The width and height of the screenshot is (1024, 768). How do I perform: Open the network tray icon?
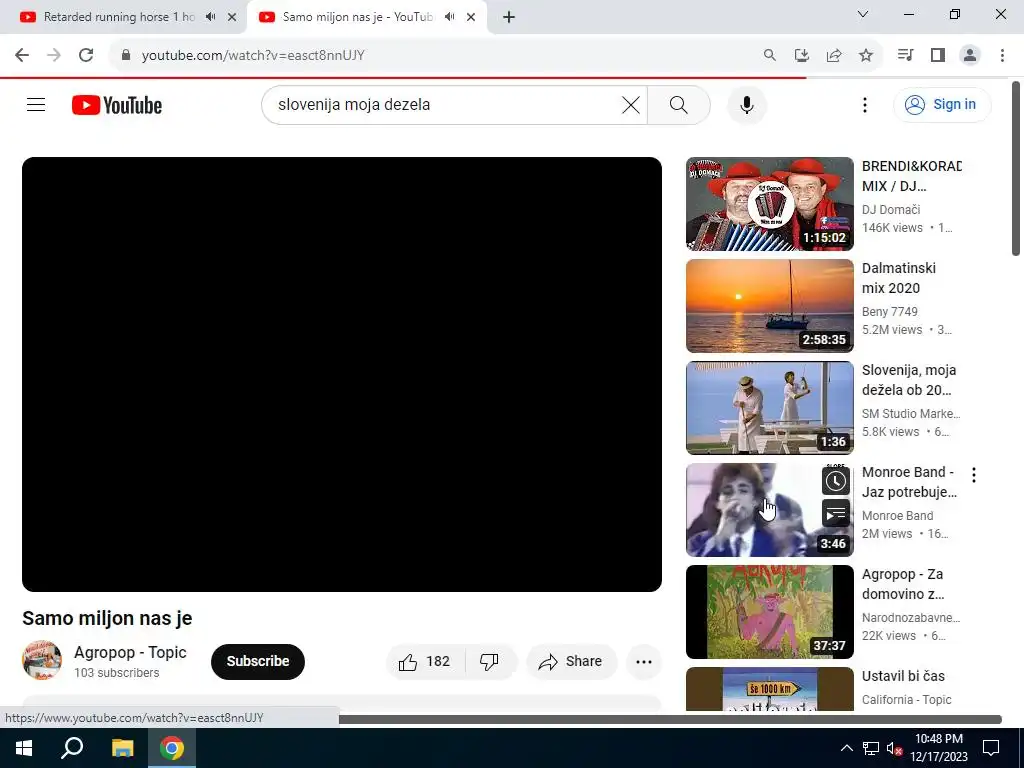(x=871, y=748)
